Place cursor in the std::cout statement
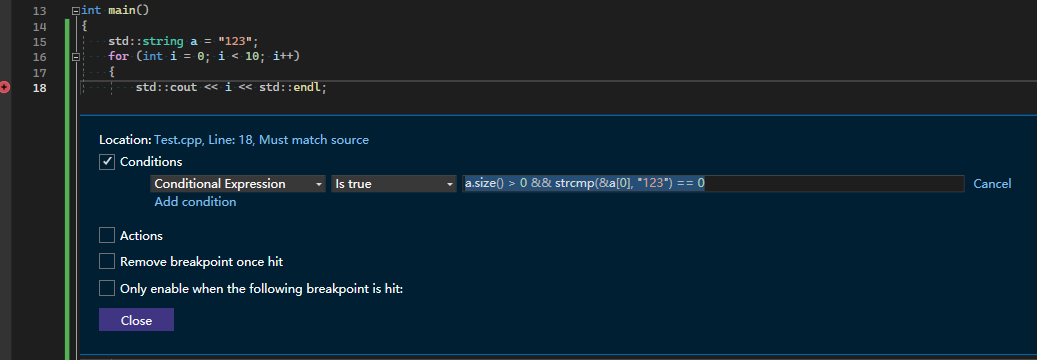 pyautogui.click(x=231, y=87)
